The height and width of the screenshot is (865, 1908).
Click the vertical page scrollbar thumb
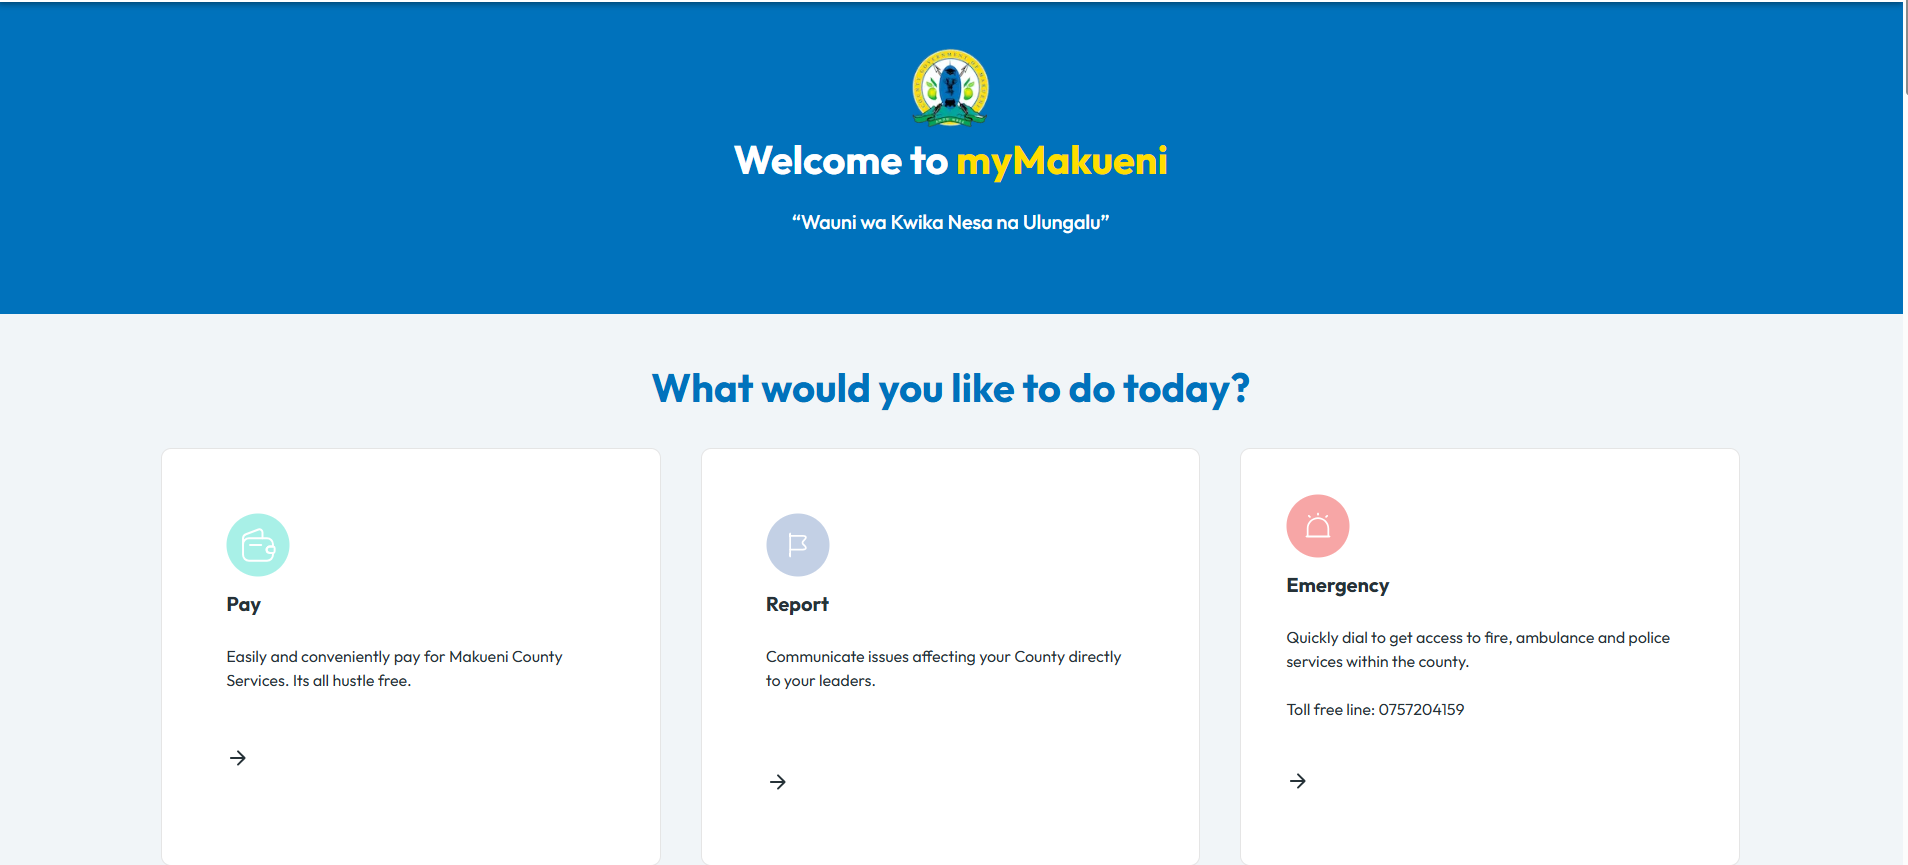1905,48
